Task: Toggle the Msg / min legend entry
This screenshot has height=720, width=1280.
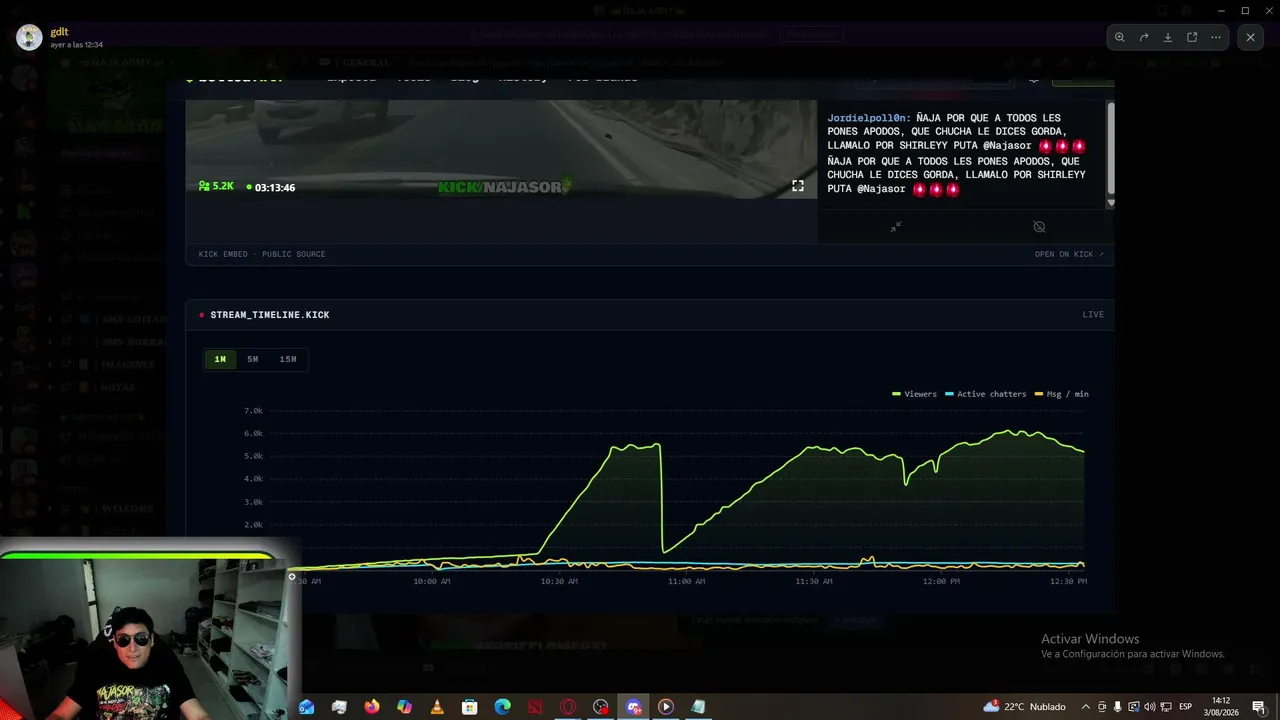Action: 1062,394
